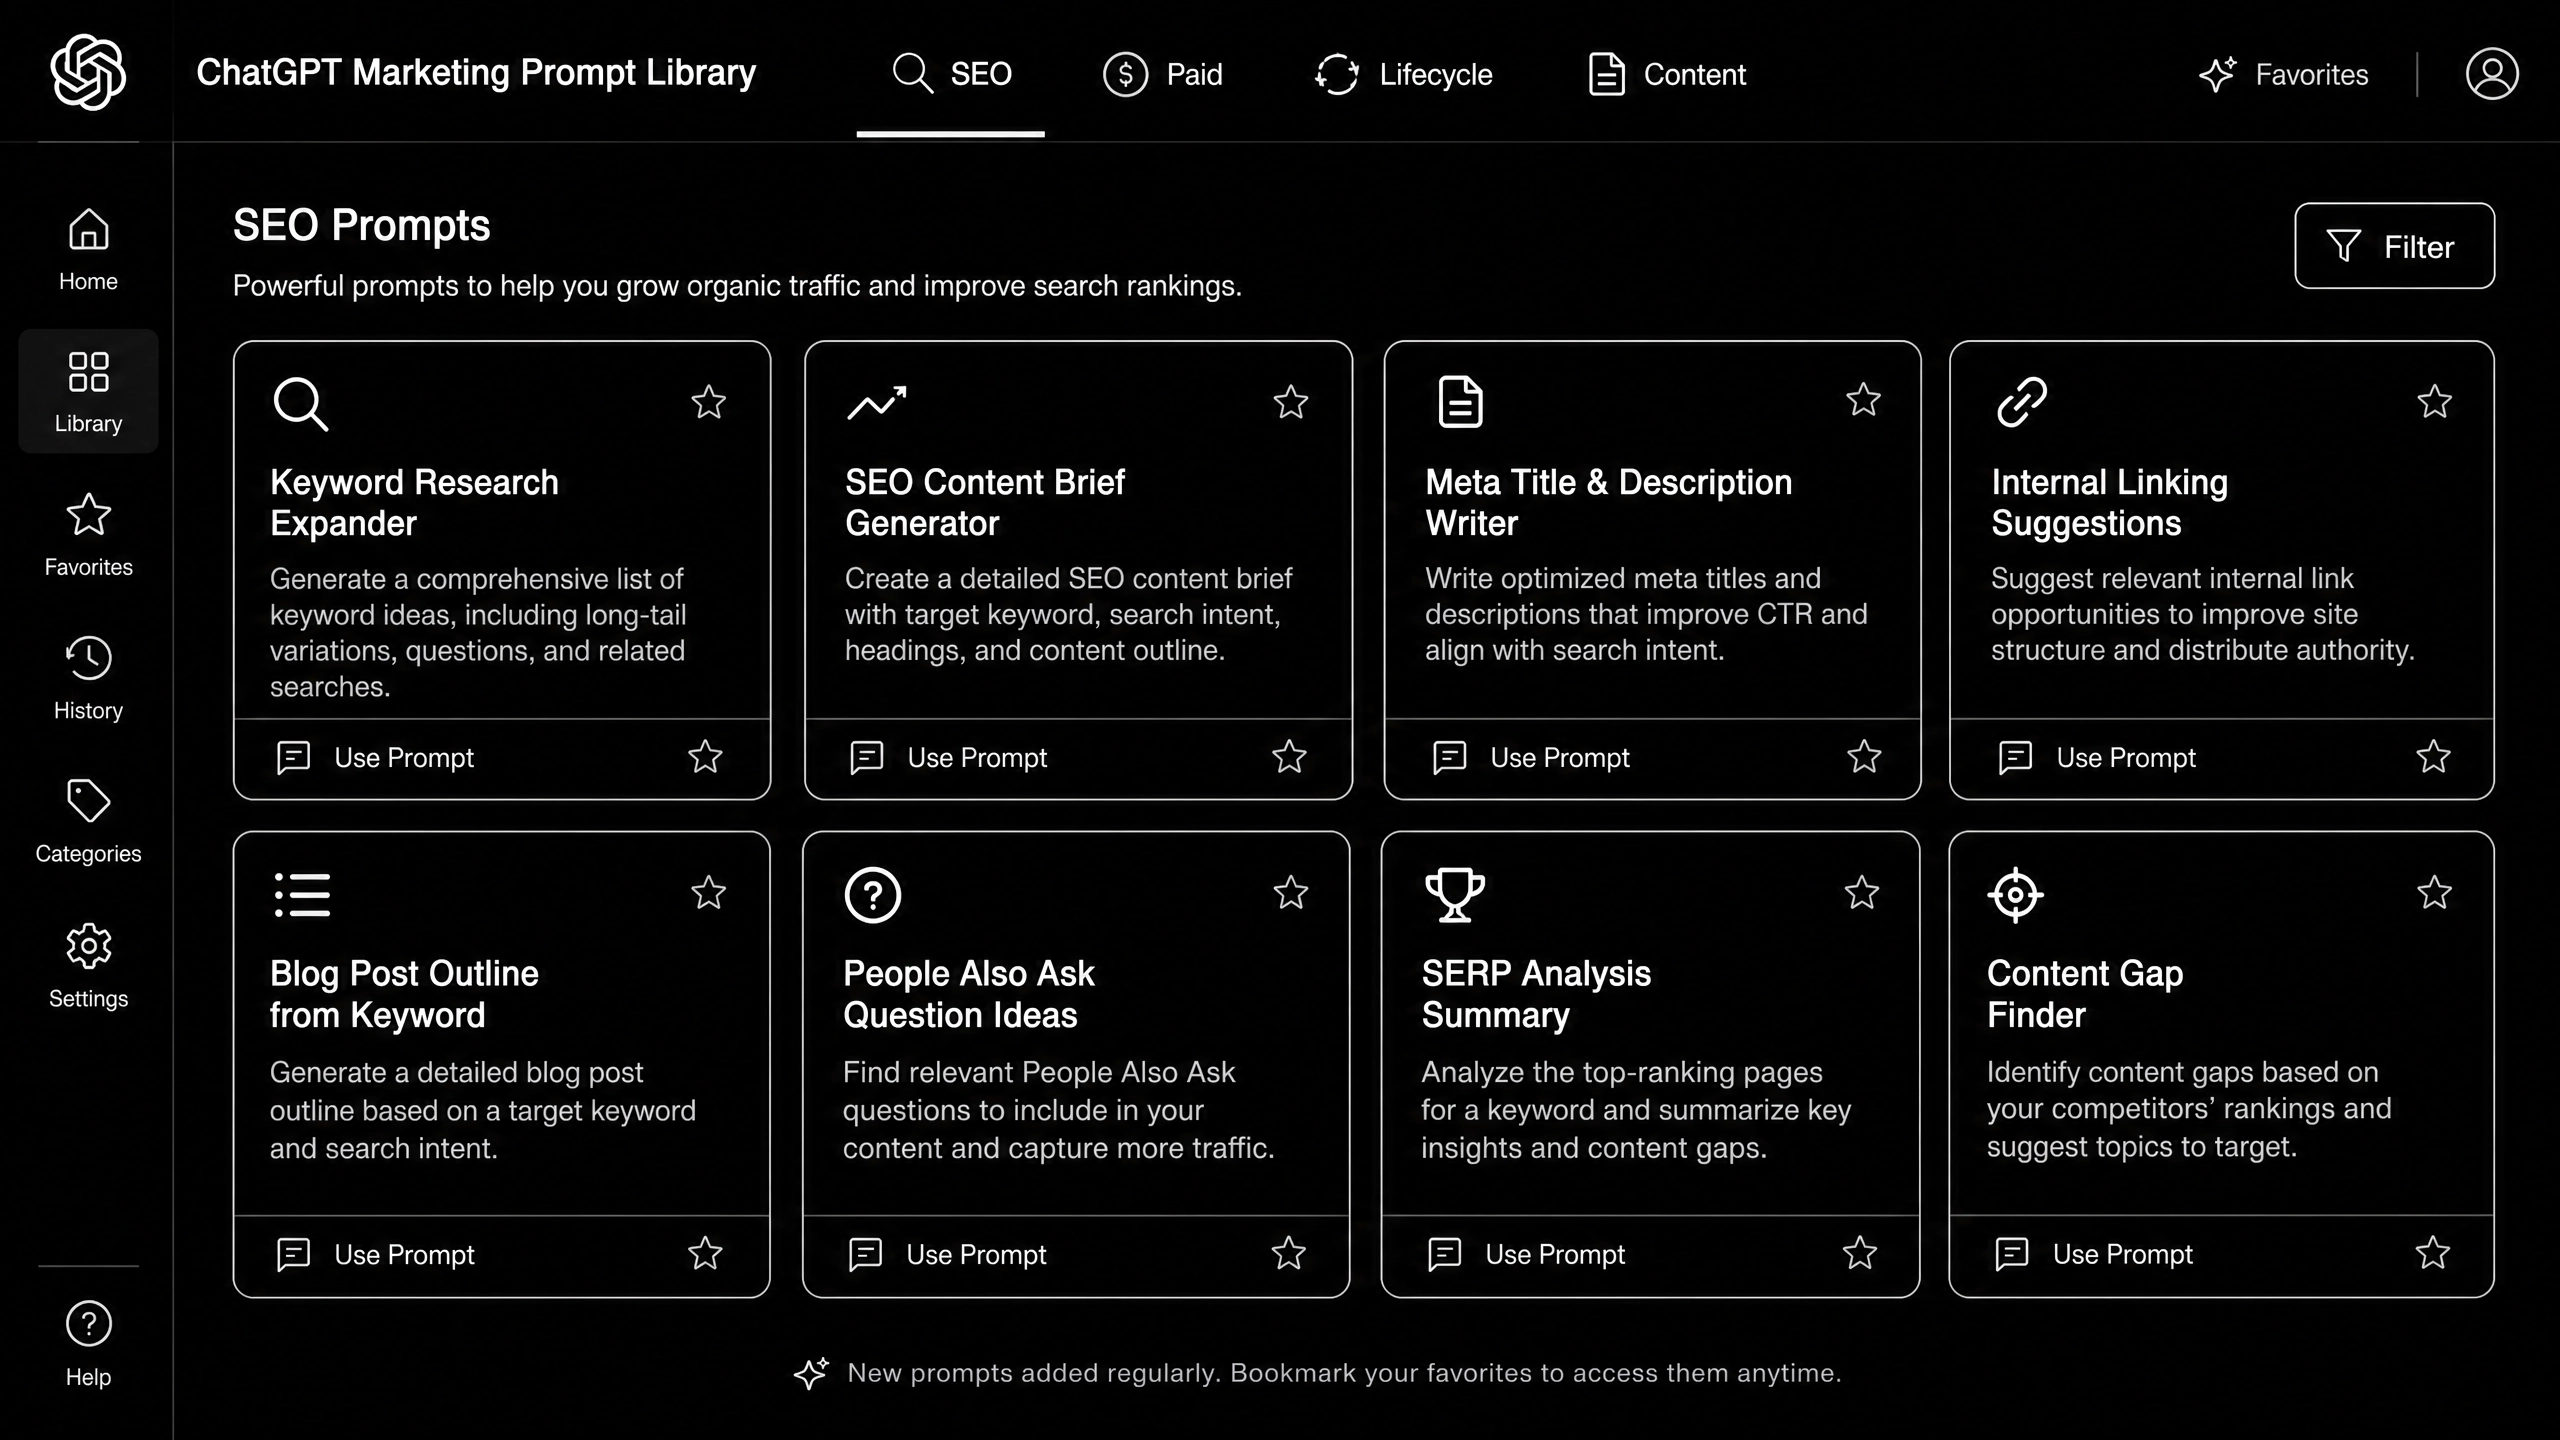Click the OpenAI logo in the header

point(88,72)
